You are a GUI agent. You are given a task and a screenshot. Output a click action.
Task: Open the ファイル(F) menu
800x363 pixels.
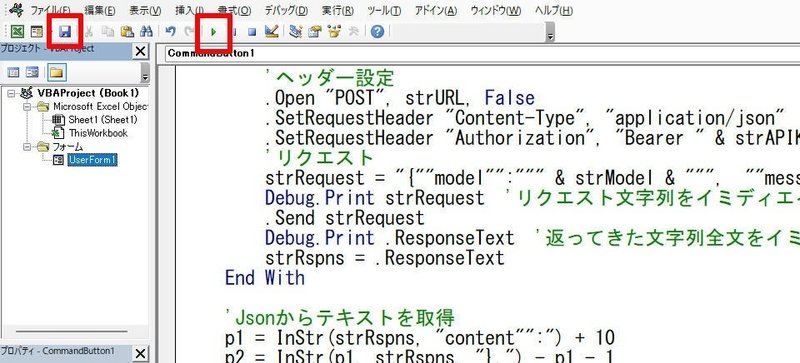pyautogui.click(x=51, y=10)
